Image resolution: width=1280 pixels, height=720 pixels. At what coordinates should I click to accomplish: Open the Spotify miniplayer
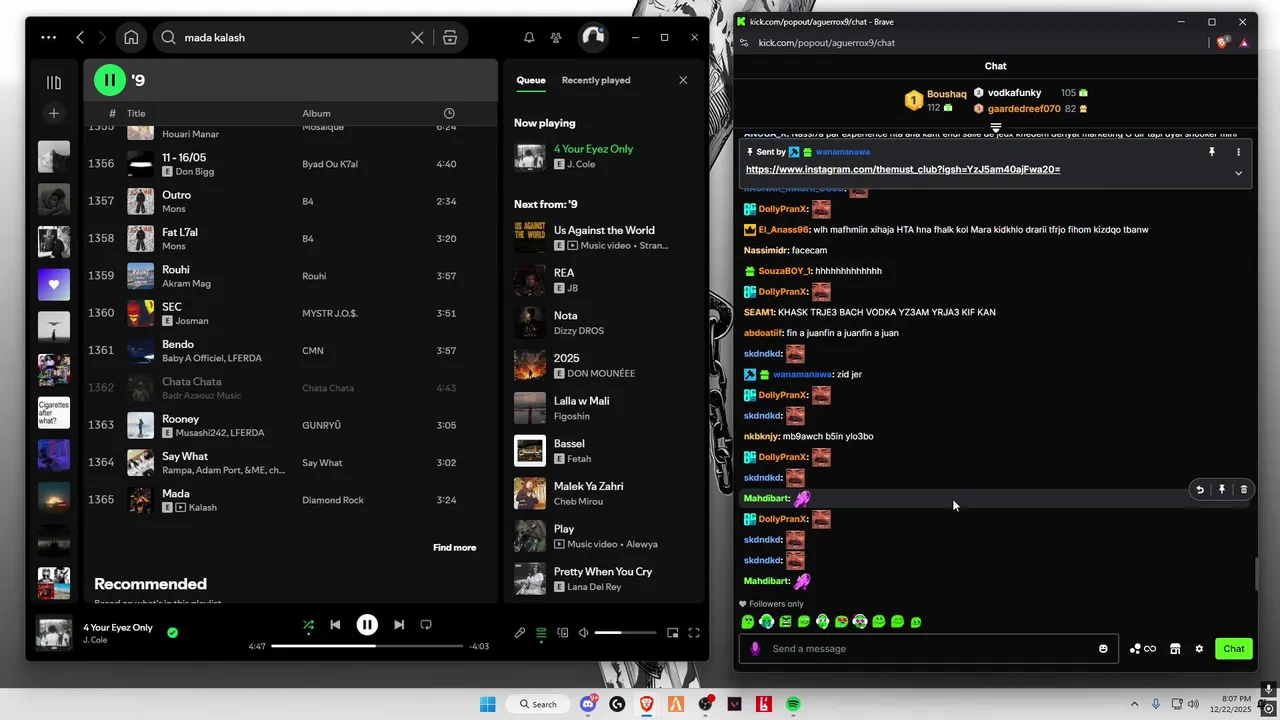(672, 632)
